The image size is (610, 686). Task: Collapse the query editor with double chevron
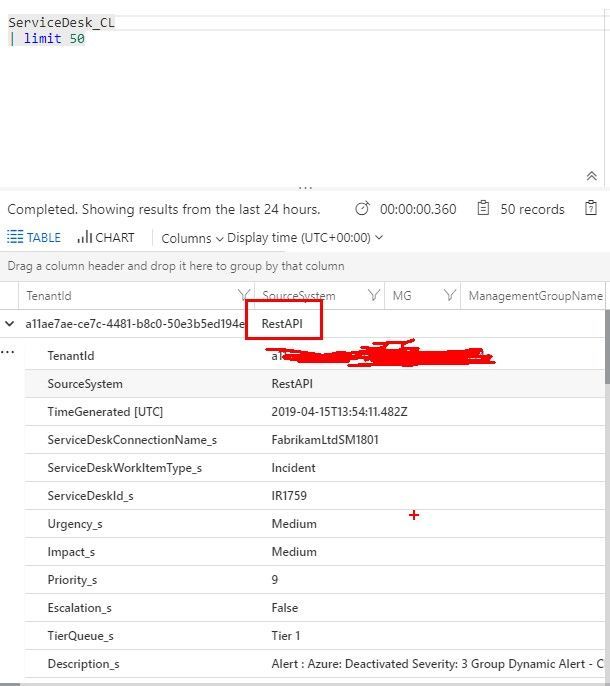(592, 176)
